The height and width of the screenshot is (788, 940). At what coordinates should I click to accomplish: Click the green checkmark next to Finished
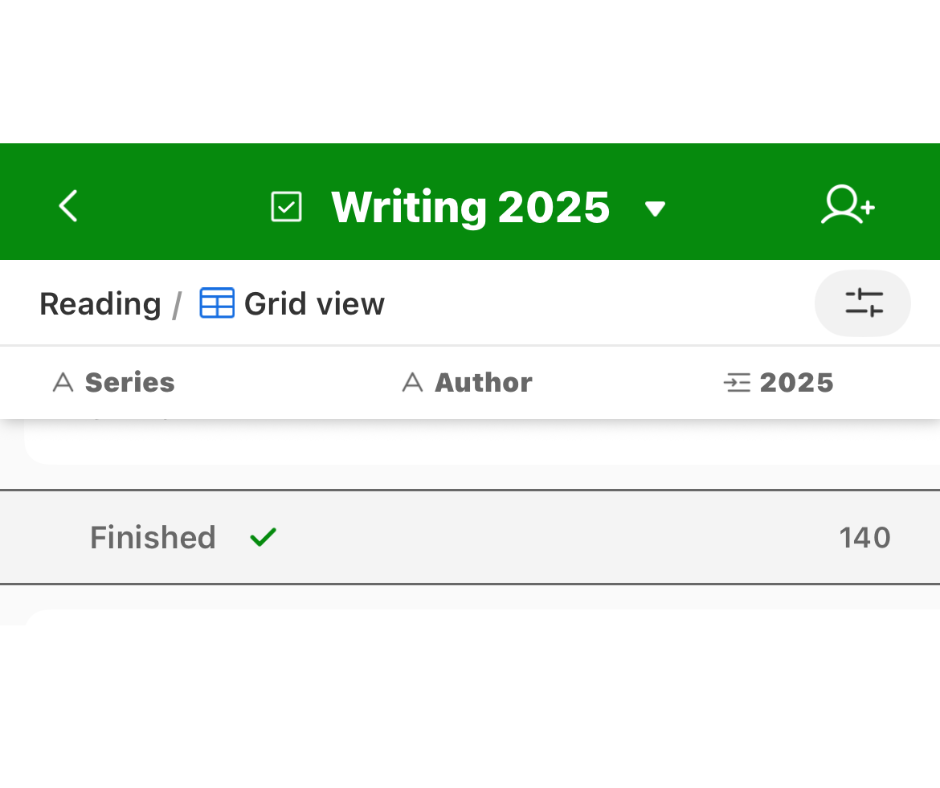[x=263, y=538]
